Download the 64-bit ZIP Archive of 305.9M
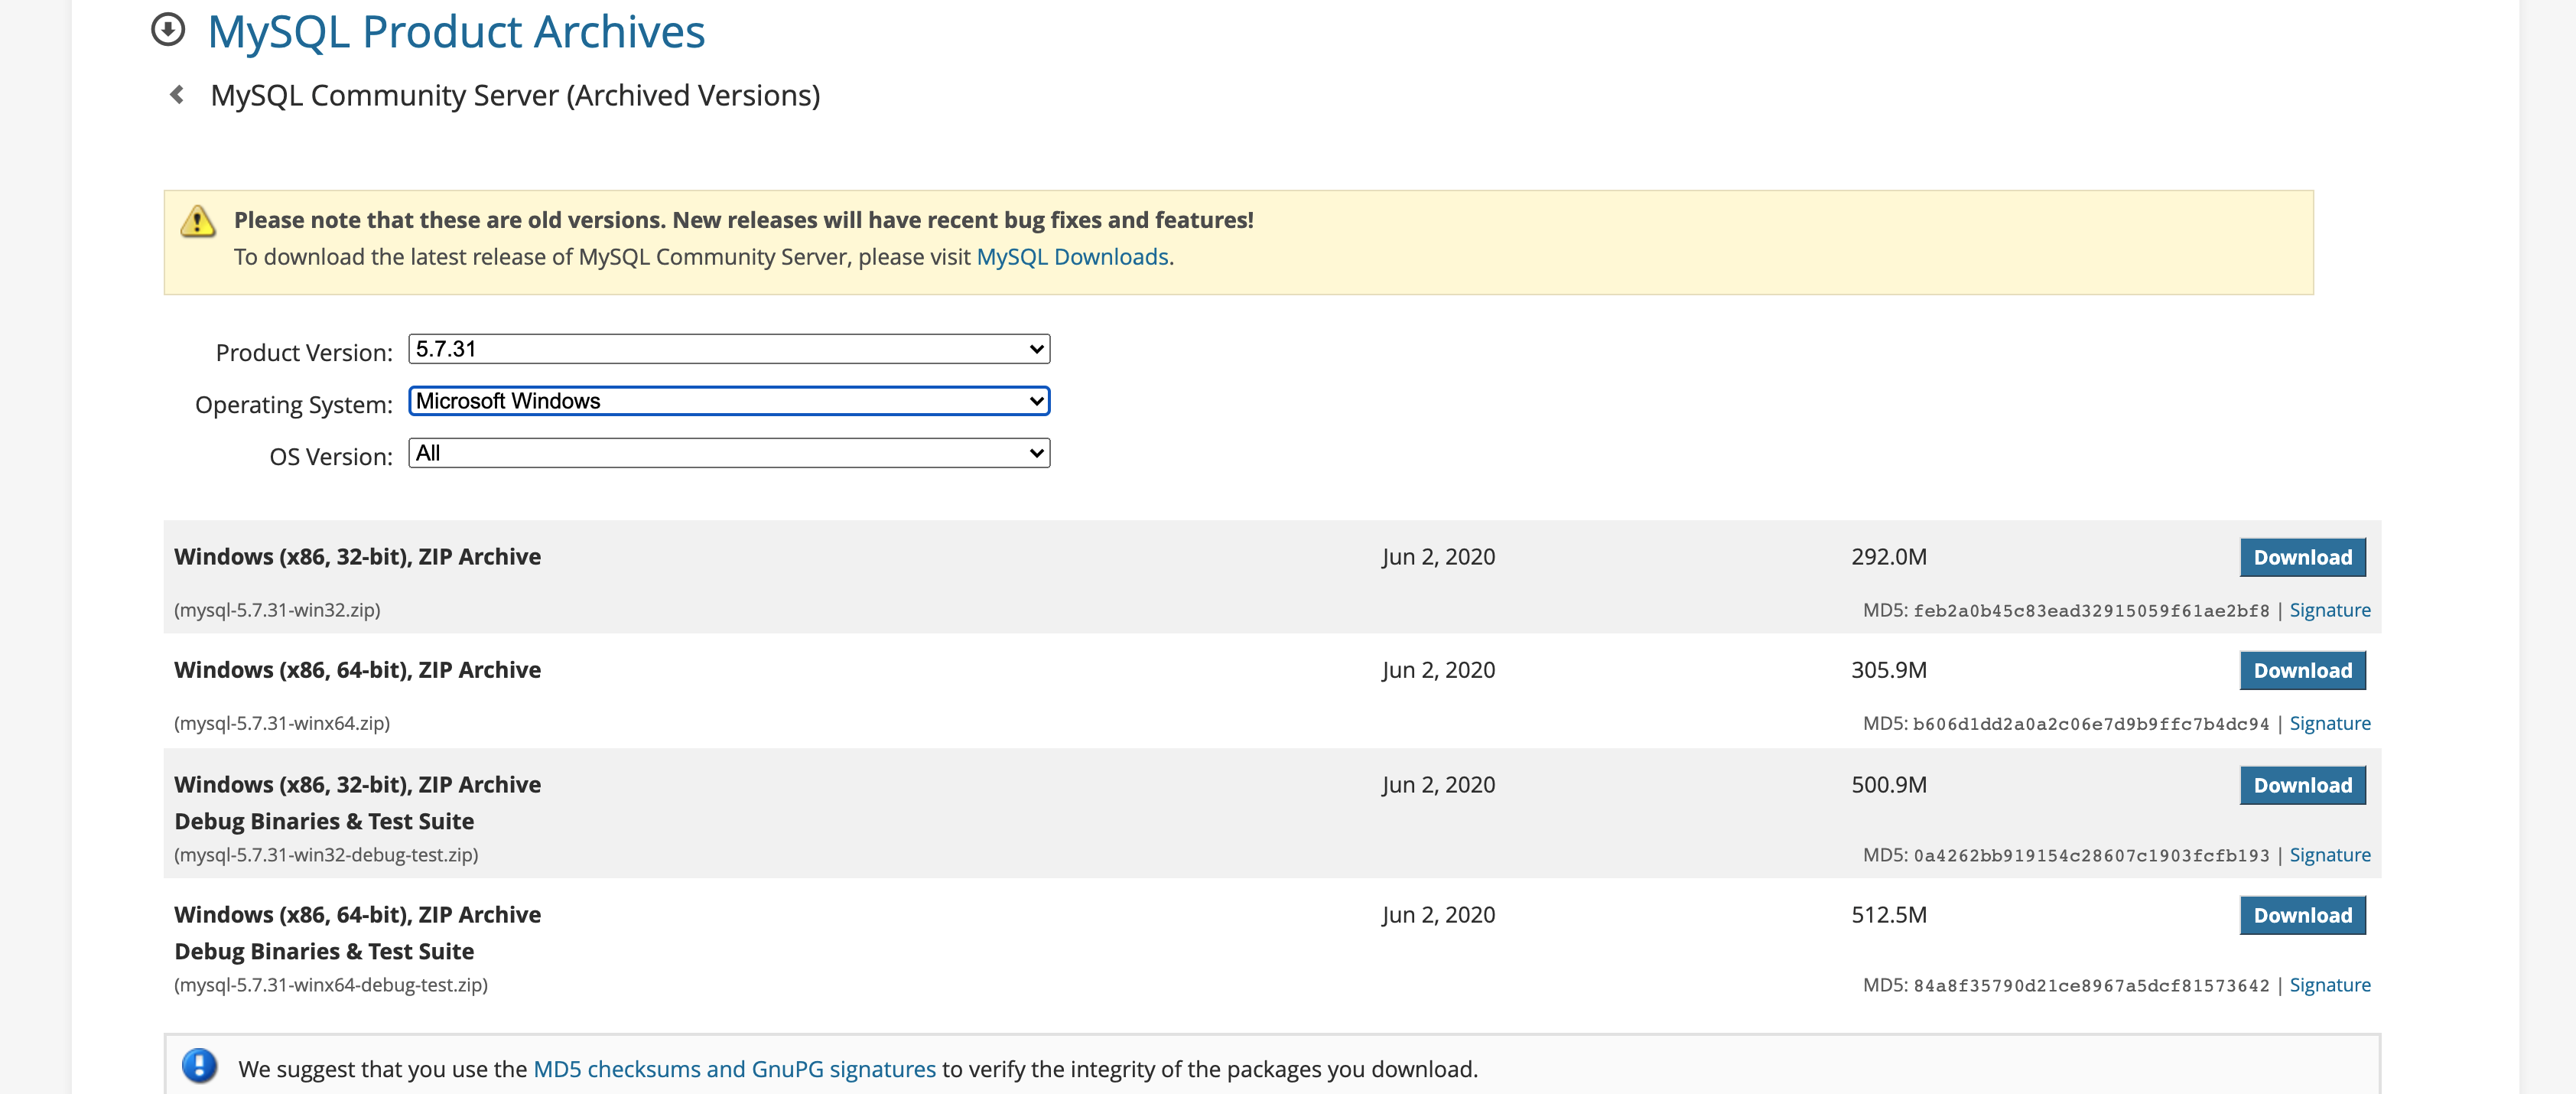 click(x=2302, y=671)
